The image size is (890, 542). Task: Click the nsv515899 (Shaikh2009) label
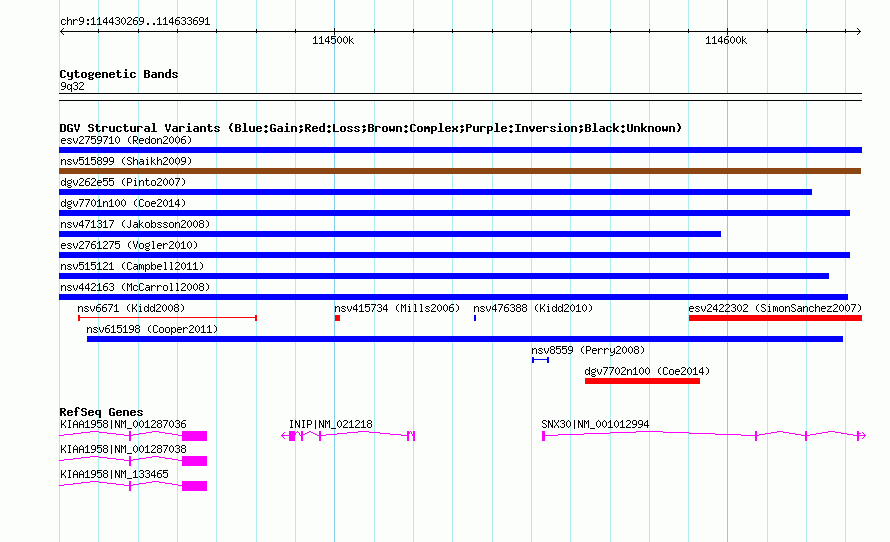point(126,161)
